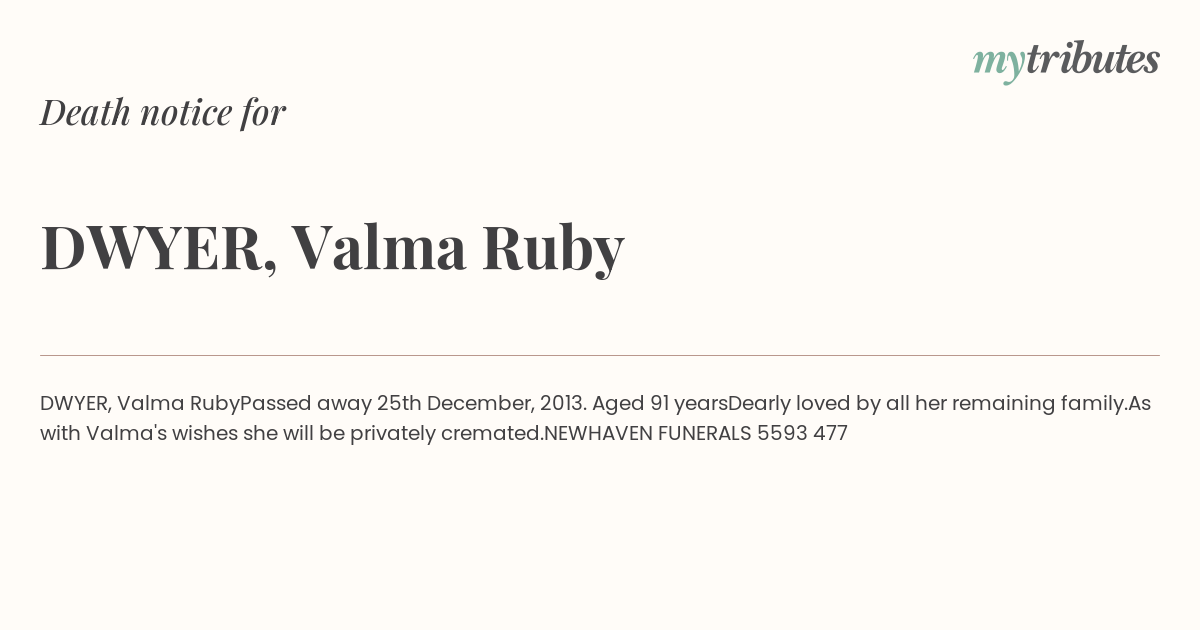Click the horizontal divider line
The height and width of the screenshot is (630, 1200).
click(600, 355)
